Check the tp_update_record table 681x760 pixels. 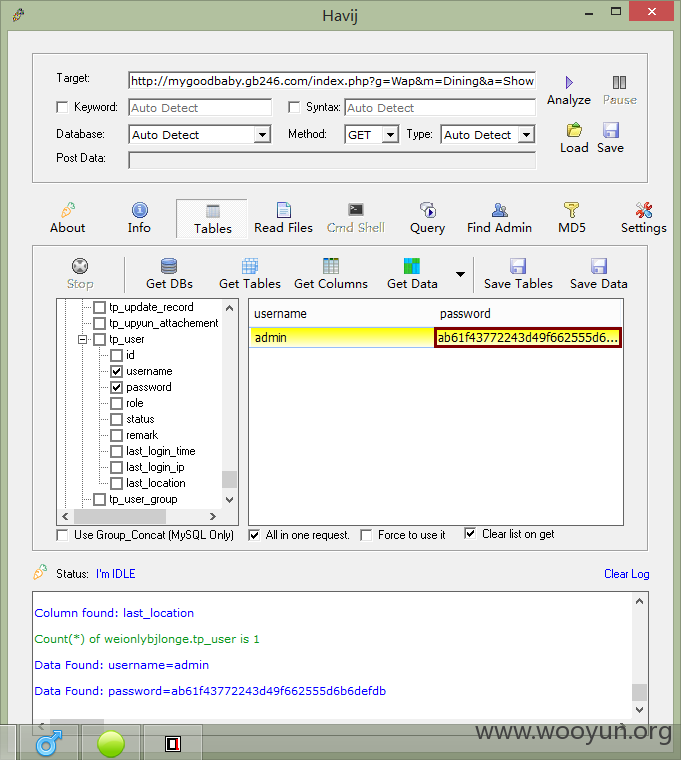[99, 307]
